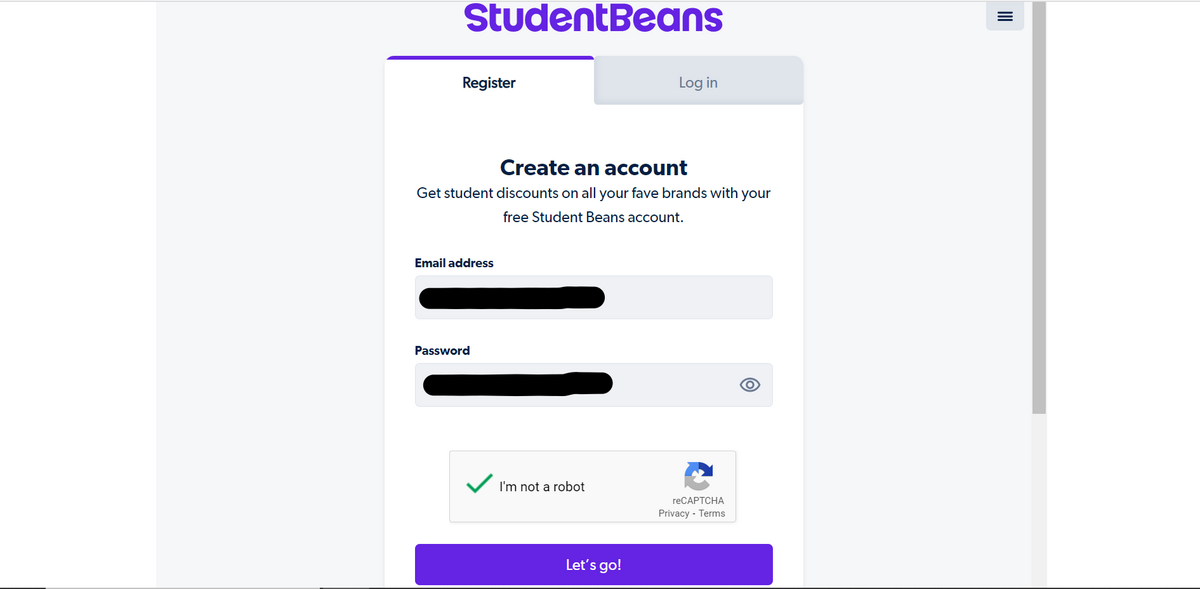The height and width of the screenshot is (589, 1200).
Task: Click the scrollbar track below the thumb
Action: click(x=1039, y=500)
